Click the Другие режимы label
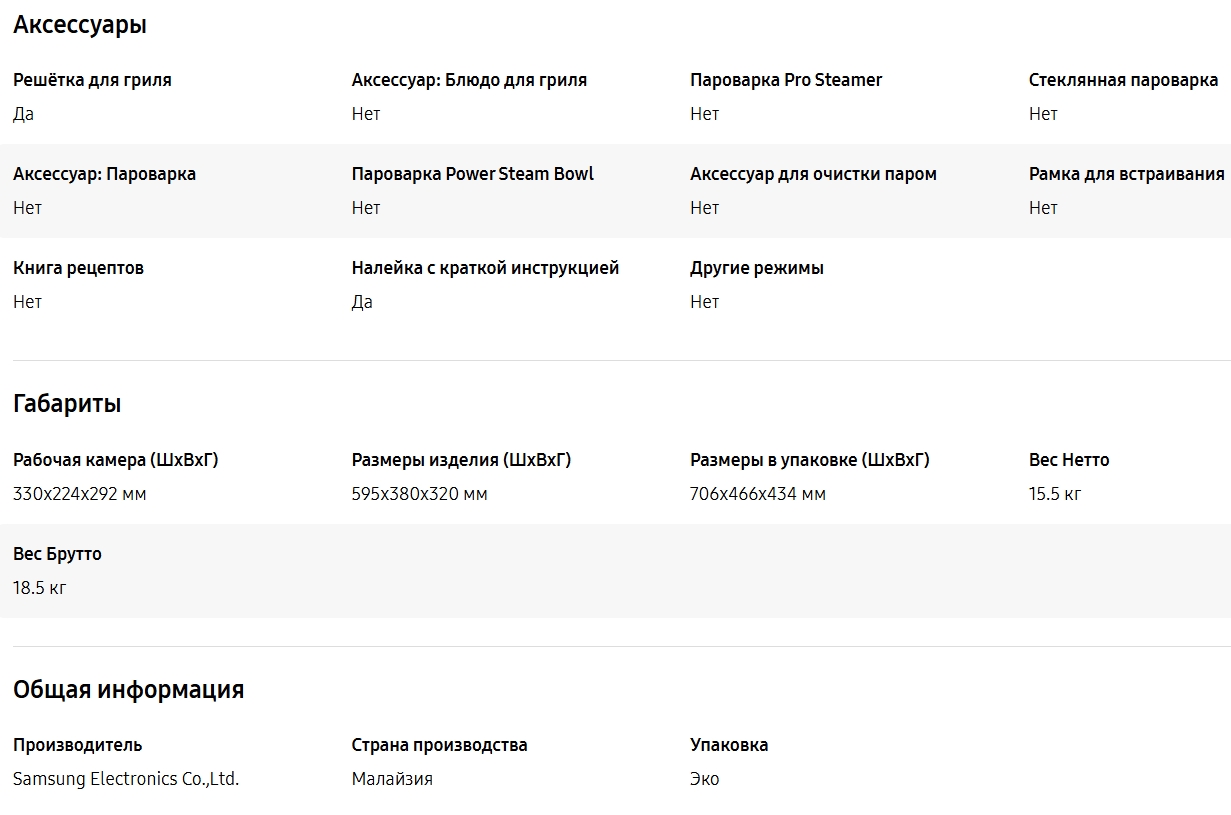This screenshot has width=1231, height=815. coord(757,268)
